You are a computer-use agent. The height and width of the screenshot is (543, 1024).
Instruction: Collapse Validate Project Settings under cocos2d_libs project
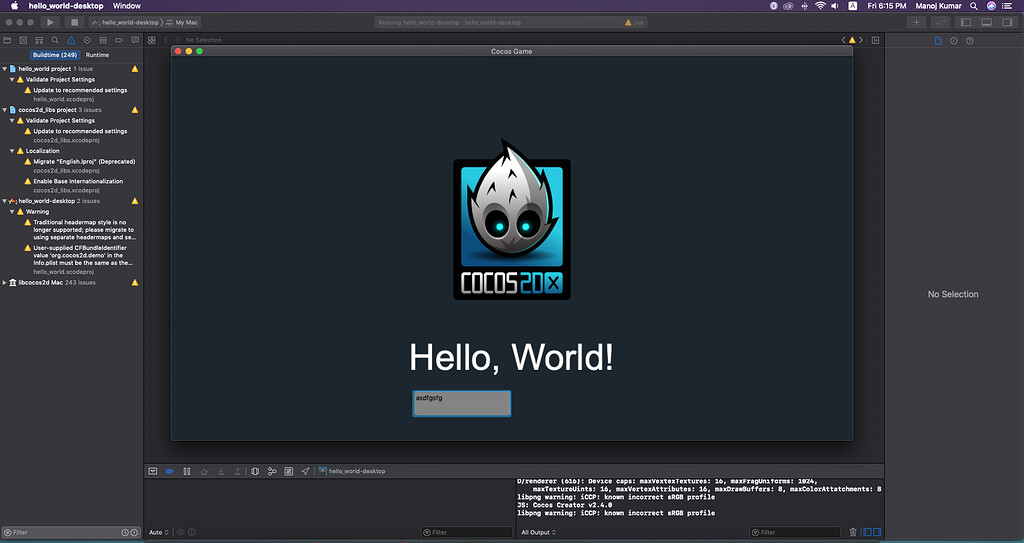point(12,120)
